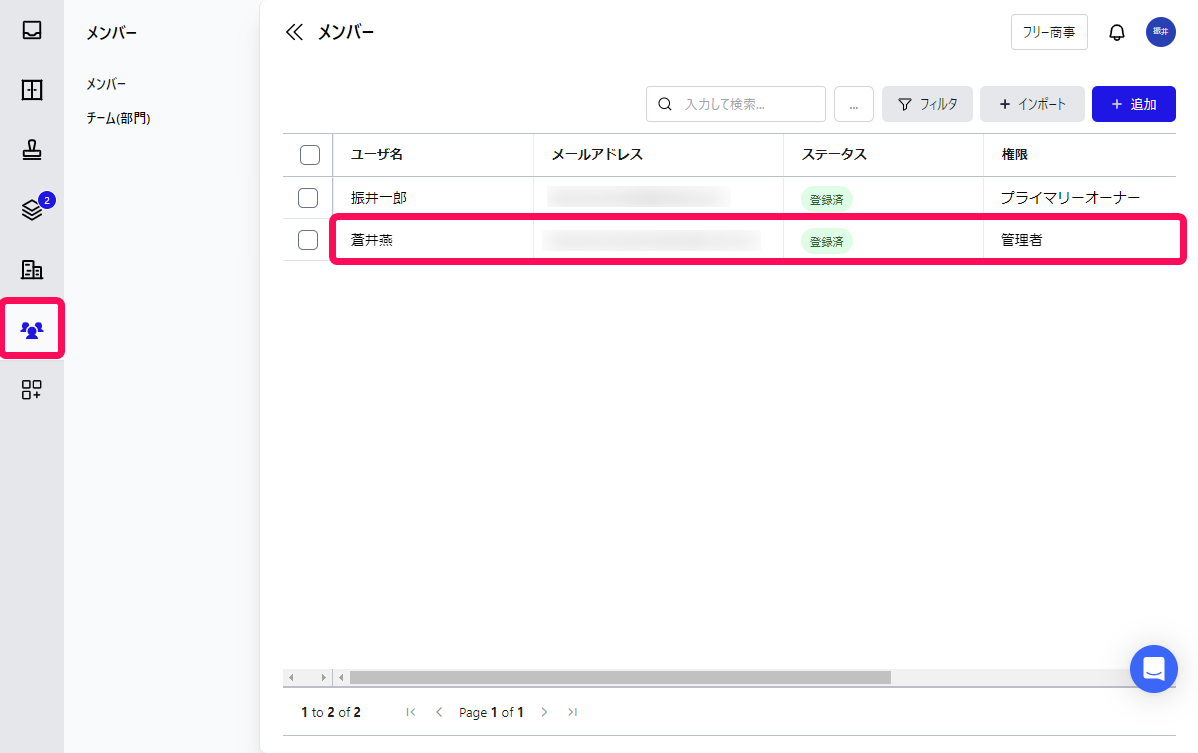Click the インポート button
Viewport: 1198px width, 753px height.
tap(1032, 104)
